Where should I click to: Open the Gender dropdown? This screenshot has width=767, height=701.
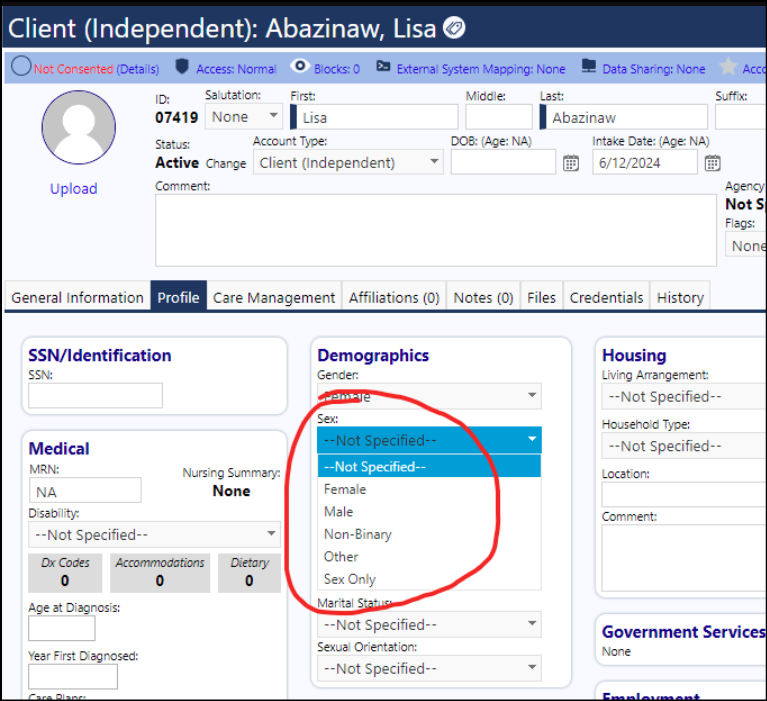click(x=429, y=396)
